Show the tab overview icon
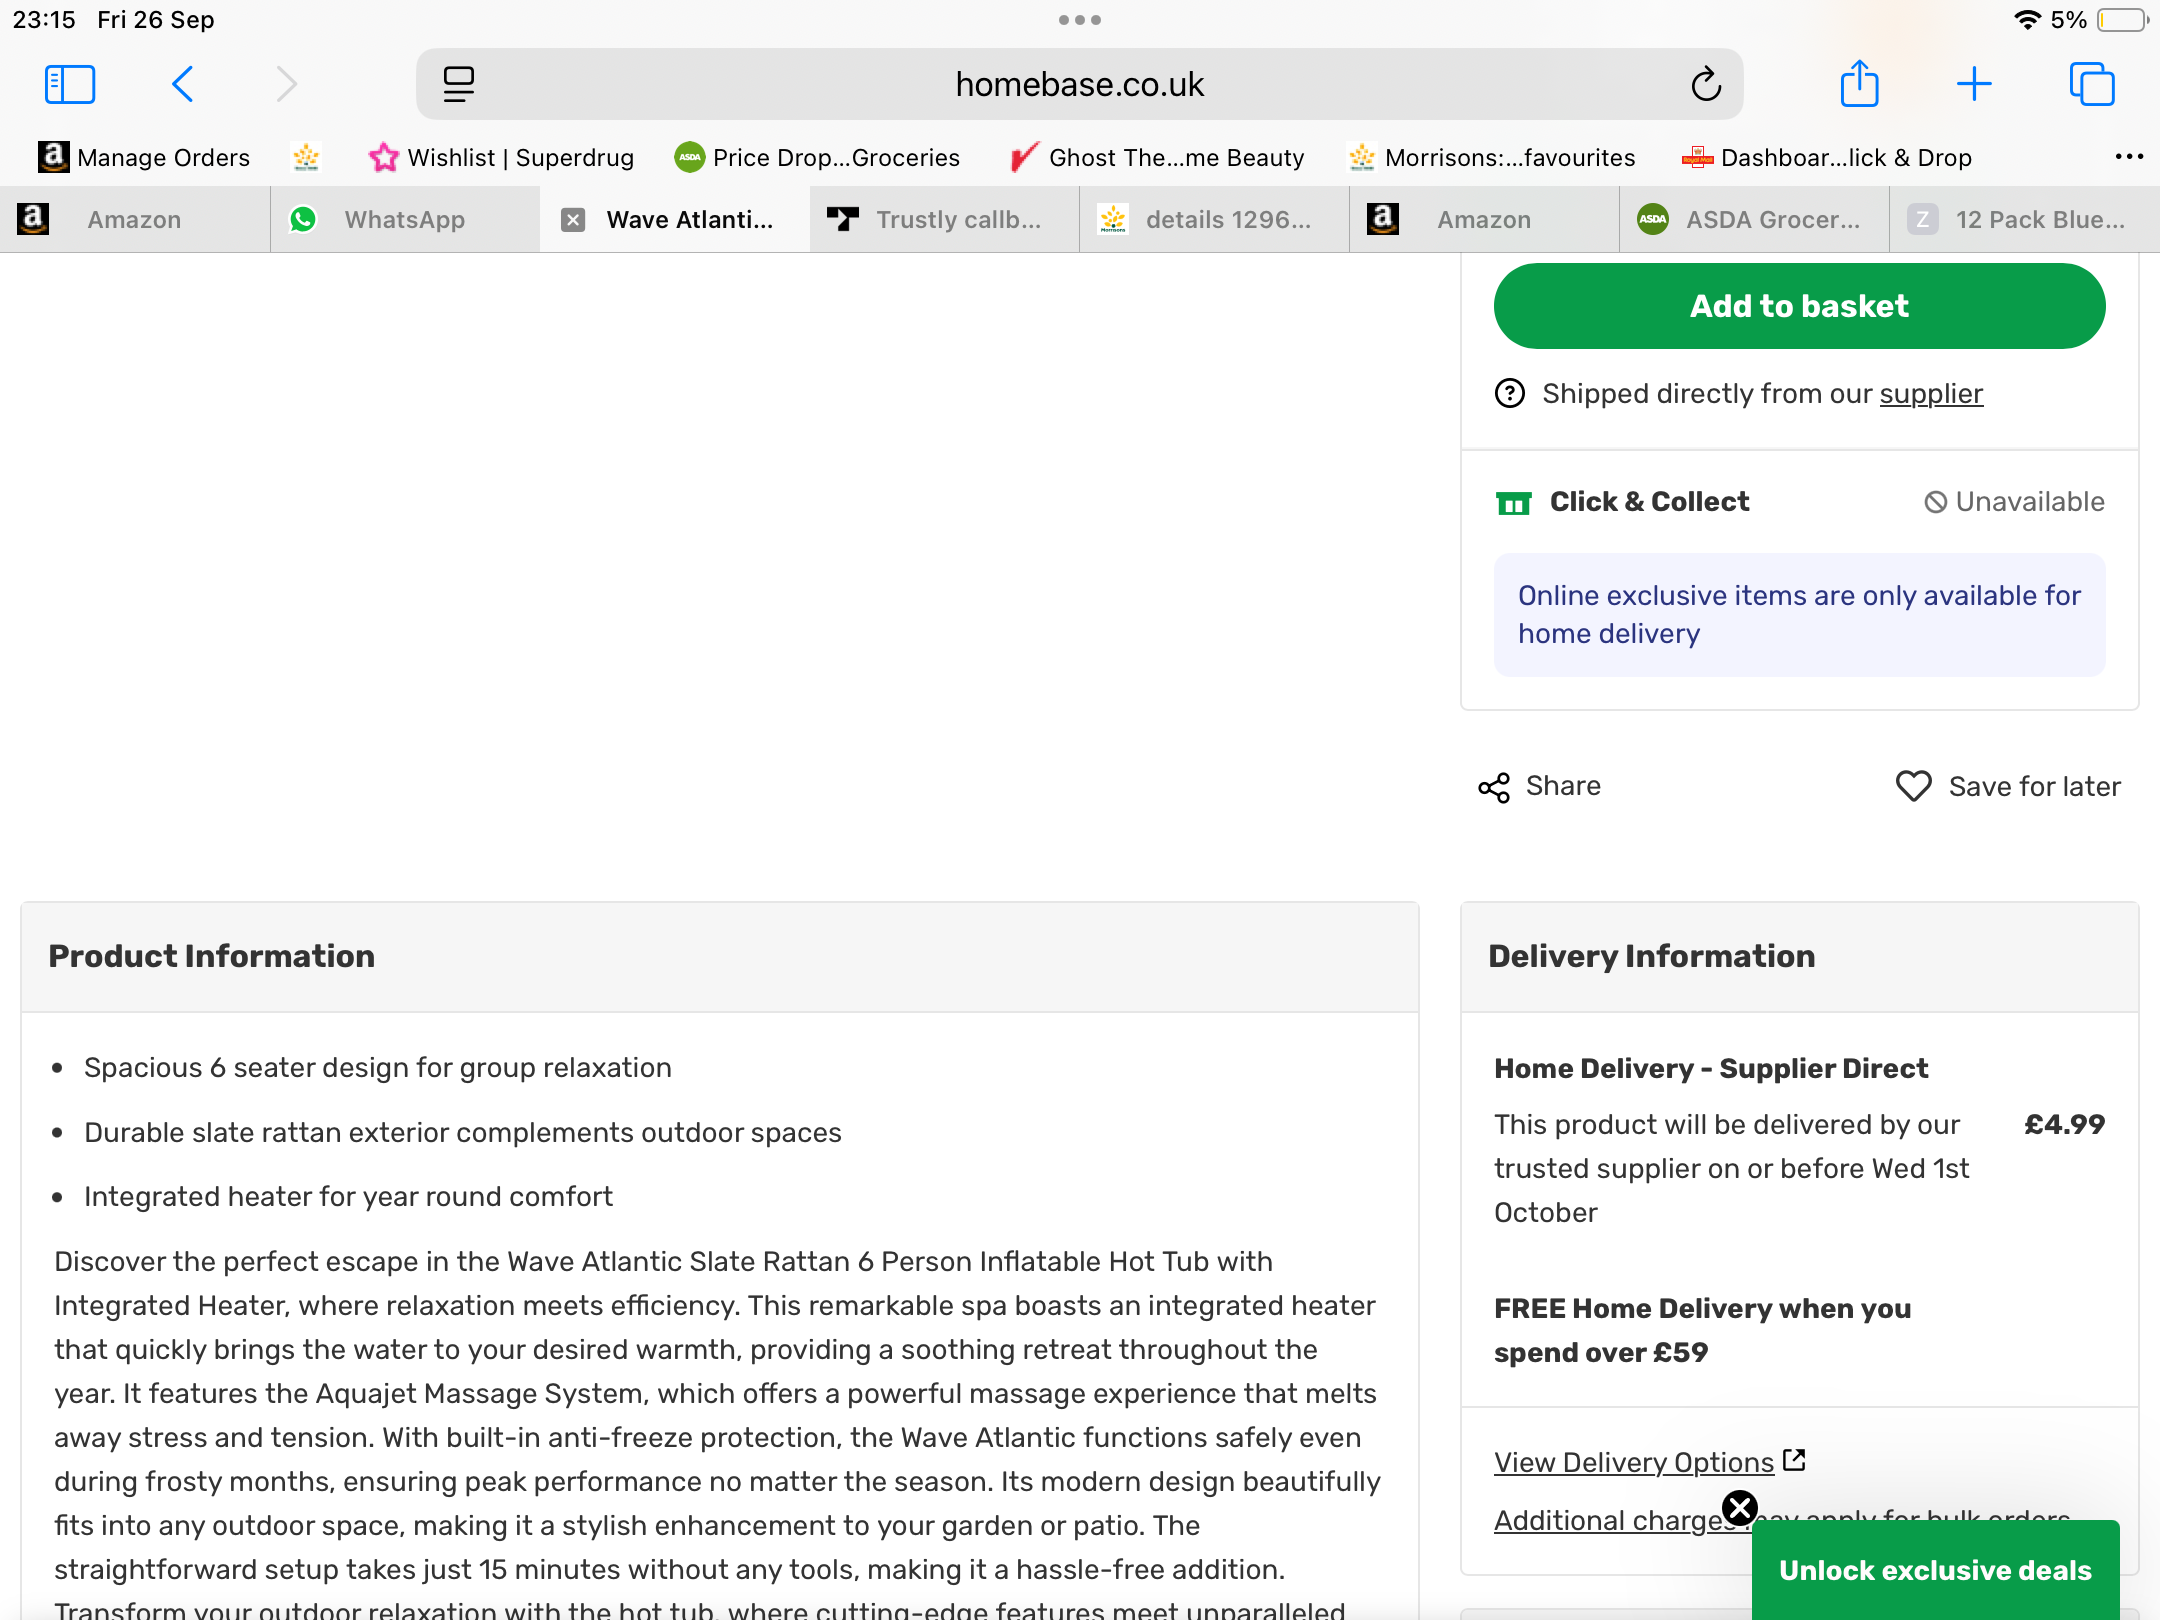This screenshot has height=1620, width=2160. 2092,84
